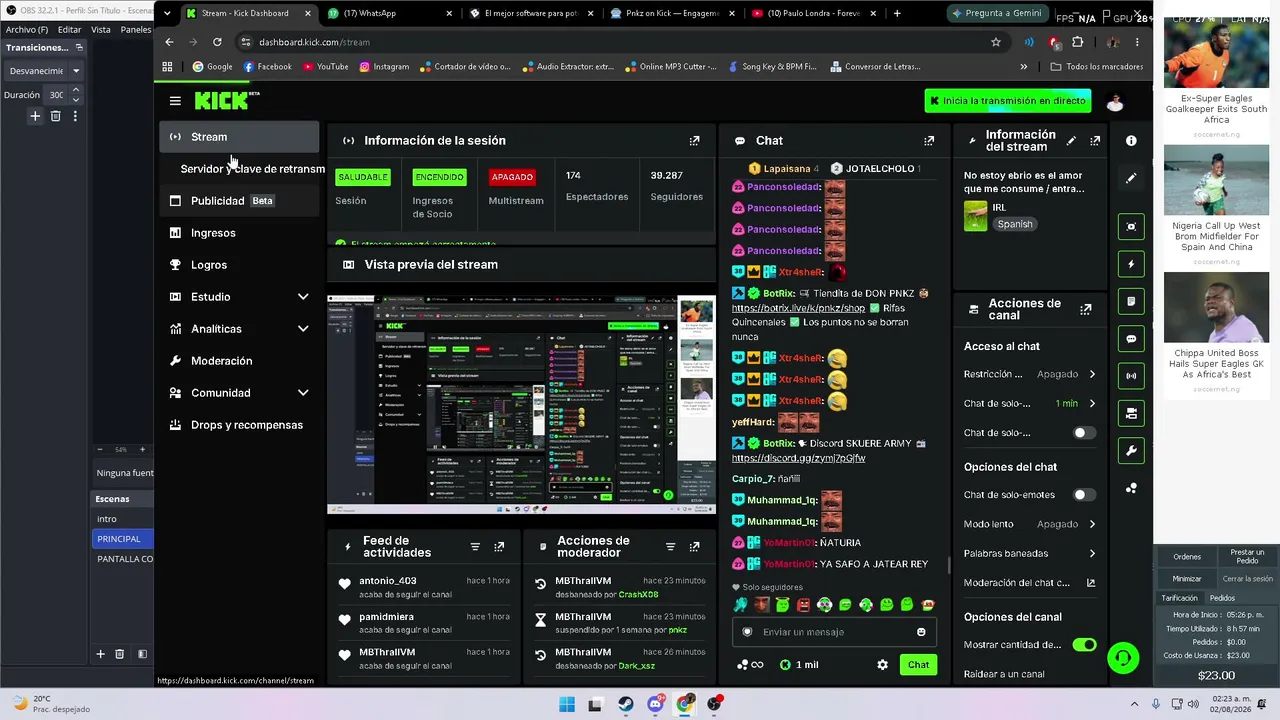The width and height of the screenshot is (1280, 720).
Task: Select Stream in the sidebar
Action: [240, 137]
